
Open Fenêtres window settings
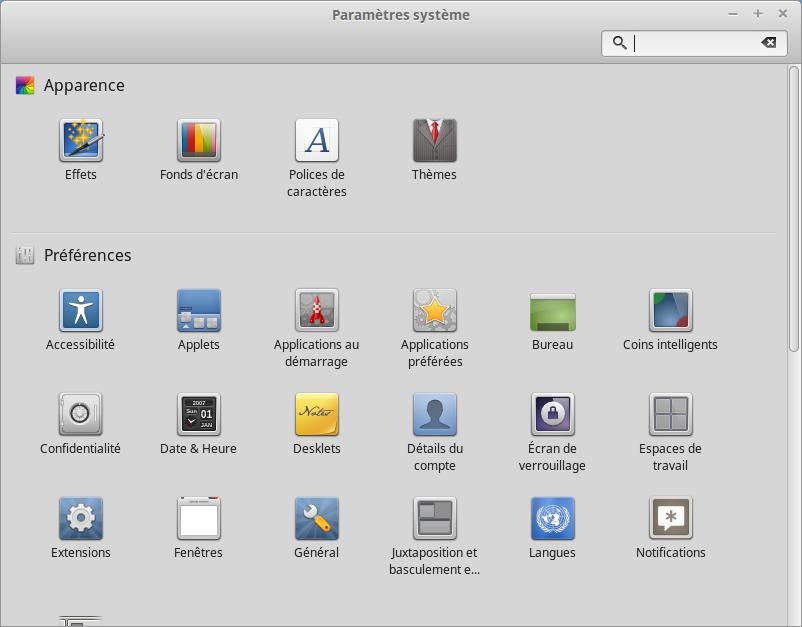click(199, 518)
